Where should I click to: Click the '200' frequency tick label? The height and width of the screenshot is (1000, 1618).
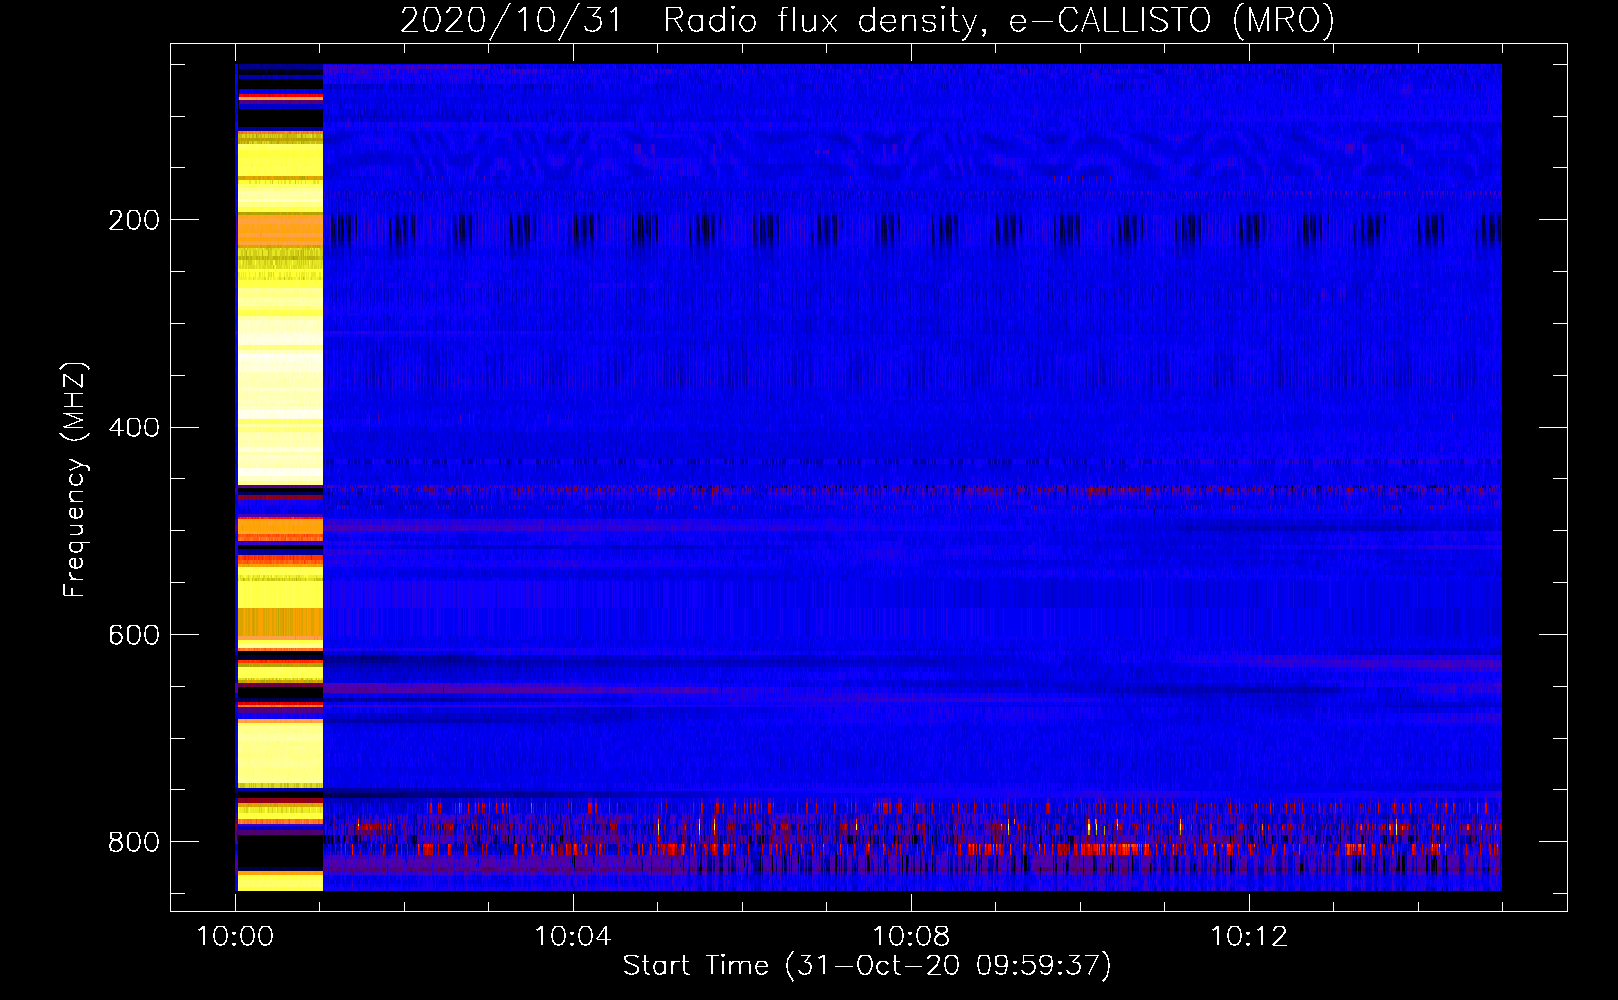(x=134, y=220)
